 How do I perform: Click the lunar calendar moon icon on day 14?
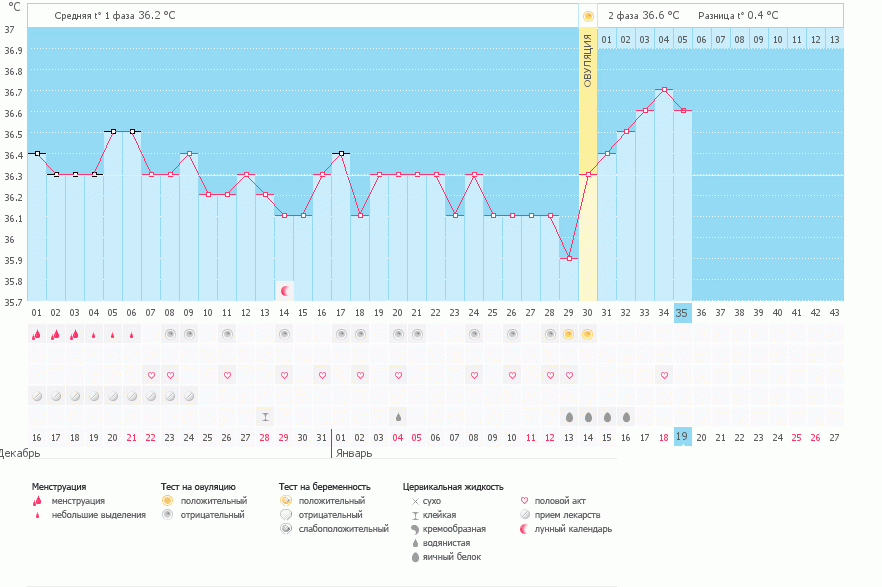pos(285,290)
